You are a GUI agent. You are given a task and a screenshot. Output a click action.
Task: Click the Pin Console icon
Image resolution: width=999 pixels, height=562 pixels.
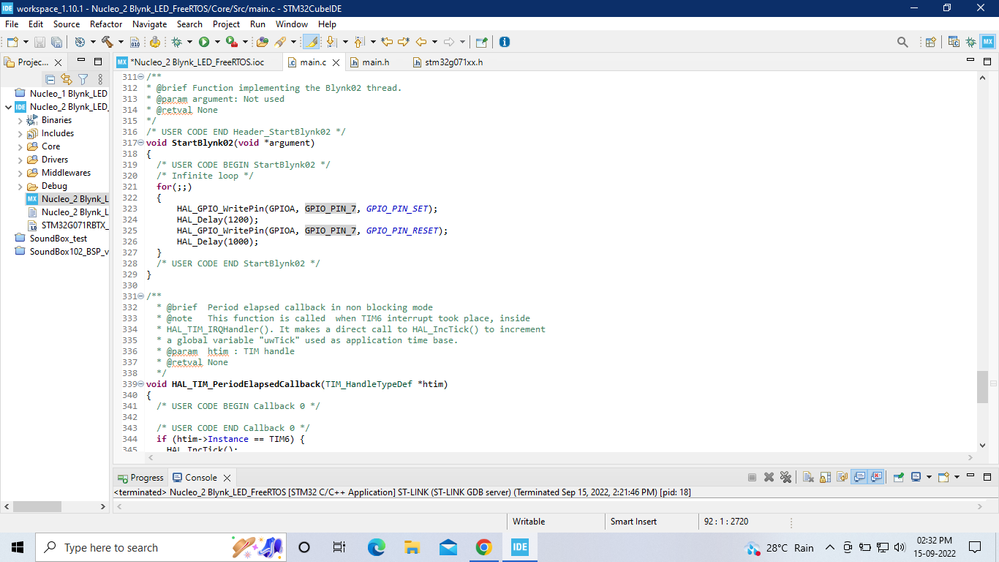tap(899, 477)
